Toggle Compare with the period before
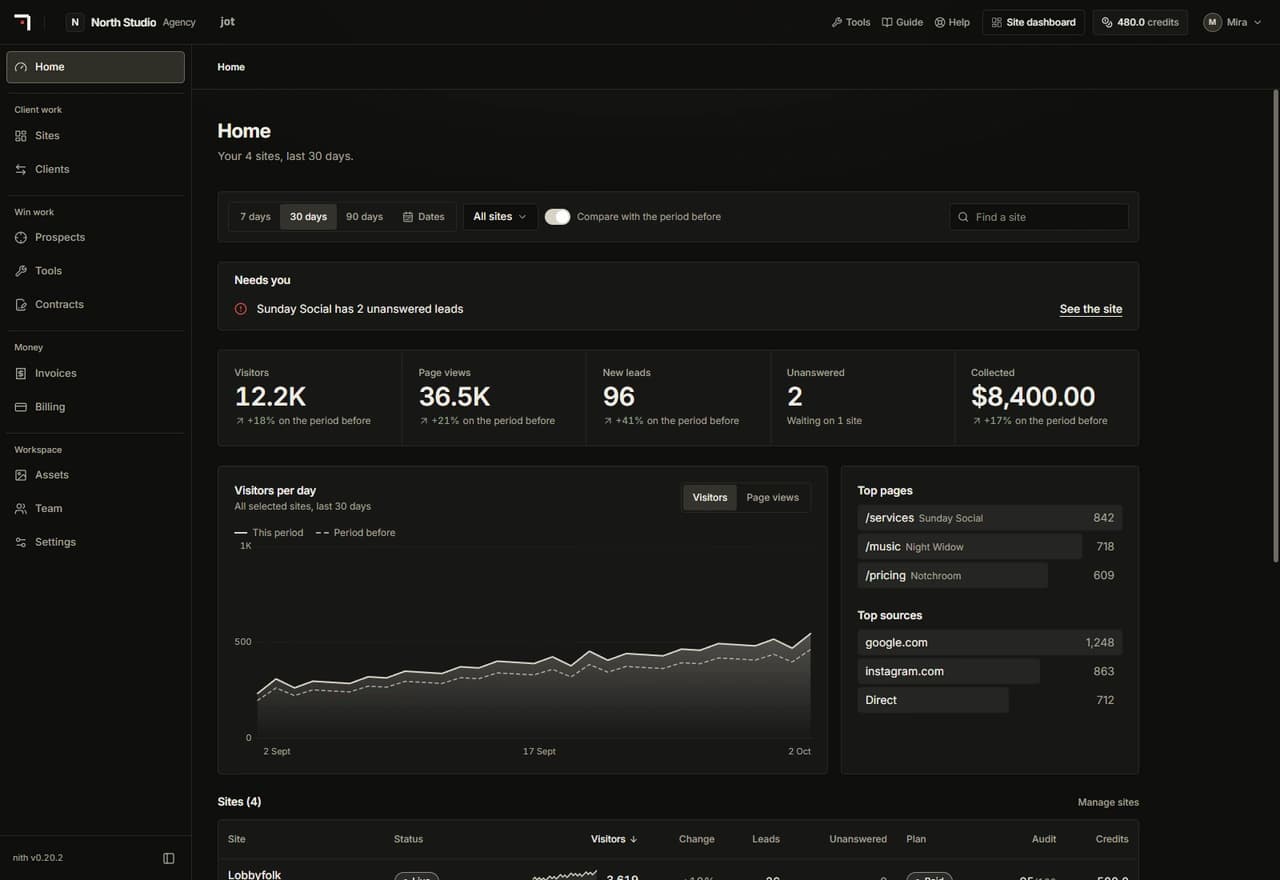The width and height of the screenshot is (1280, 880). (557, 217)
